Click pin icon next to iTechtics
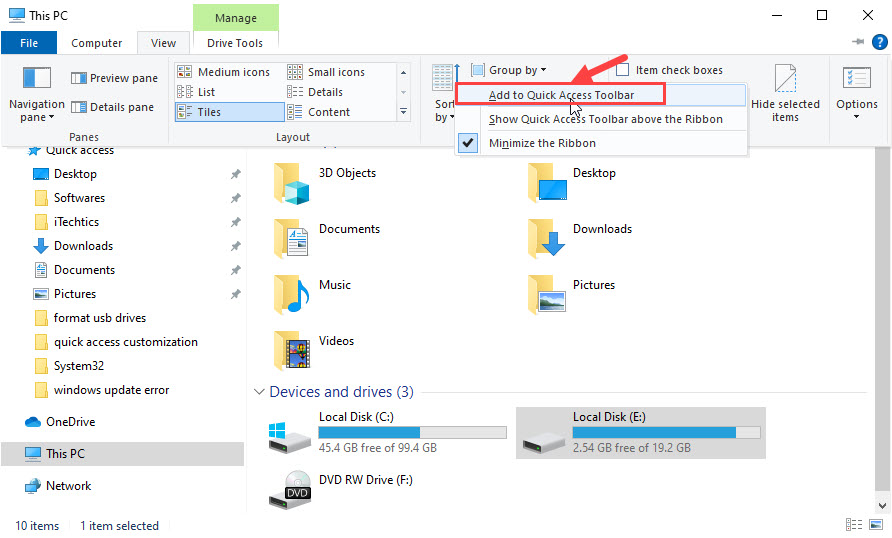The height and width of the screenshot is (538, 892). [x=235, y=222]
